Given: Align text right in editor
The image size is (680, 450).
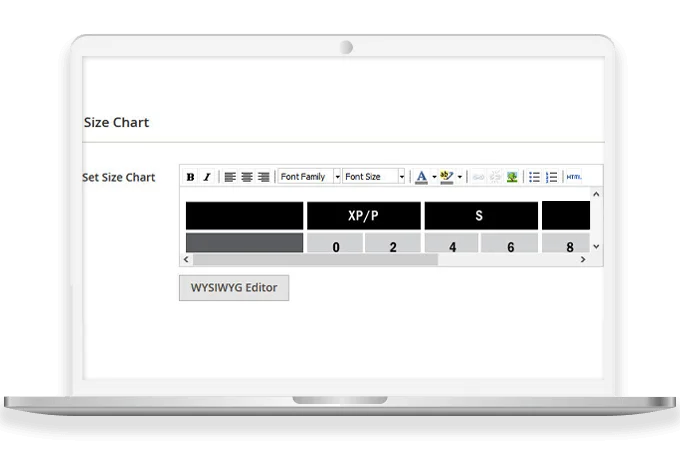Looking at the screenshot, I should coord(263,177).
